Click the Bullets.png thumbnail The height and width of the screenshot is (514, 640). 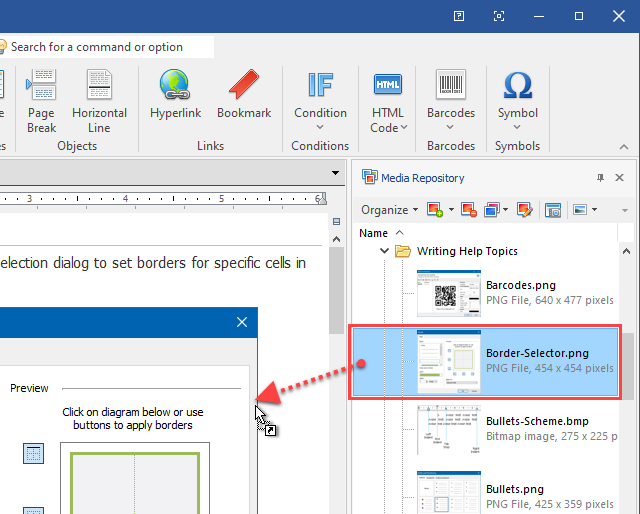(449, 492)
